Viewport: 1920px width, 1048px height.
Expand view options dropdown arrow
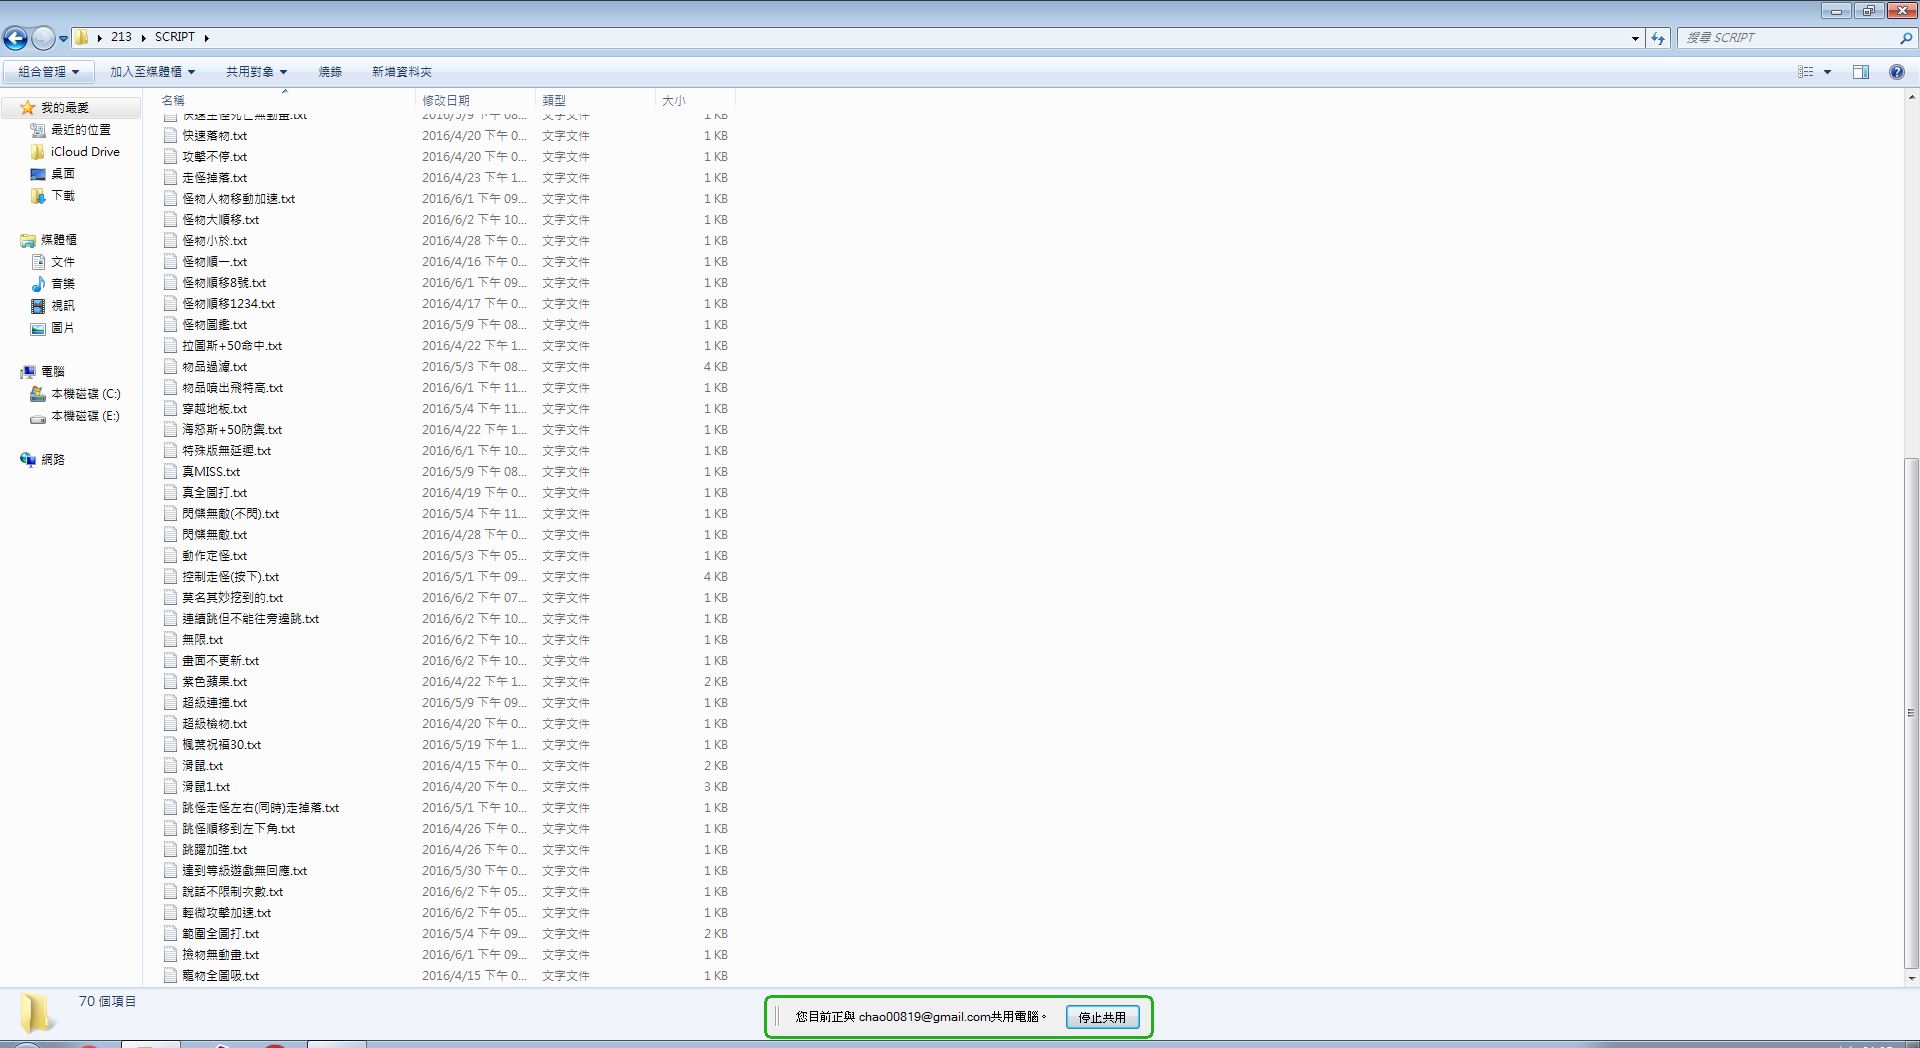point(1827,72)
